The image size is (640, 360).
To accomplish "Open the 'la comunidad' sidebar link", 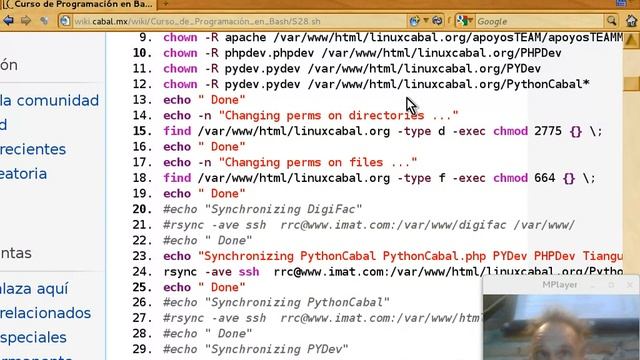I will point(49,100).
